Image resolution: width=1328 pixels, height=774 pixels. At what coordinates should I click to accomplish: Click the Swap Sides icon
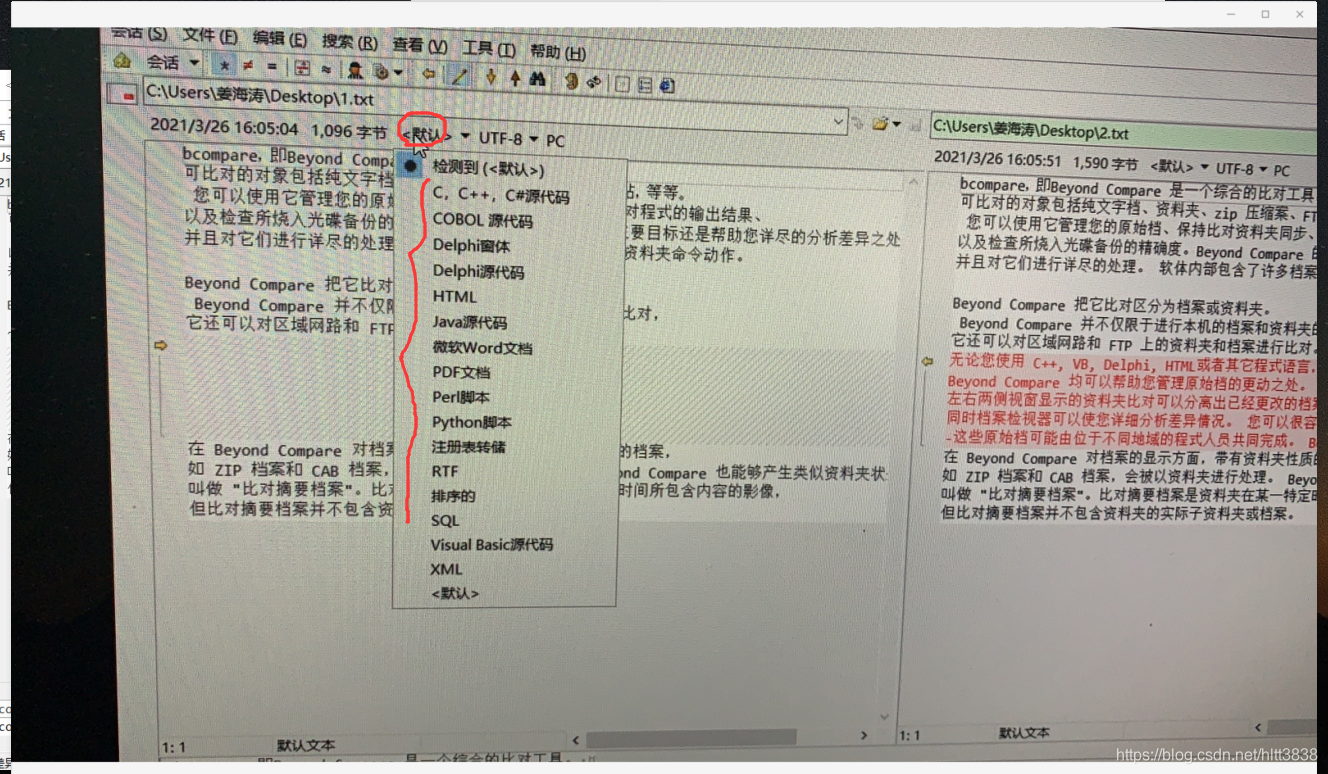pyautogui.click(x=595, y=82)
